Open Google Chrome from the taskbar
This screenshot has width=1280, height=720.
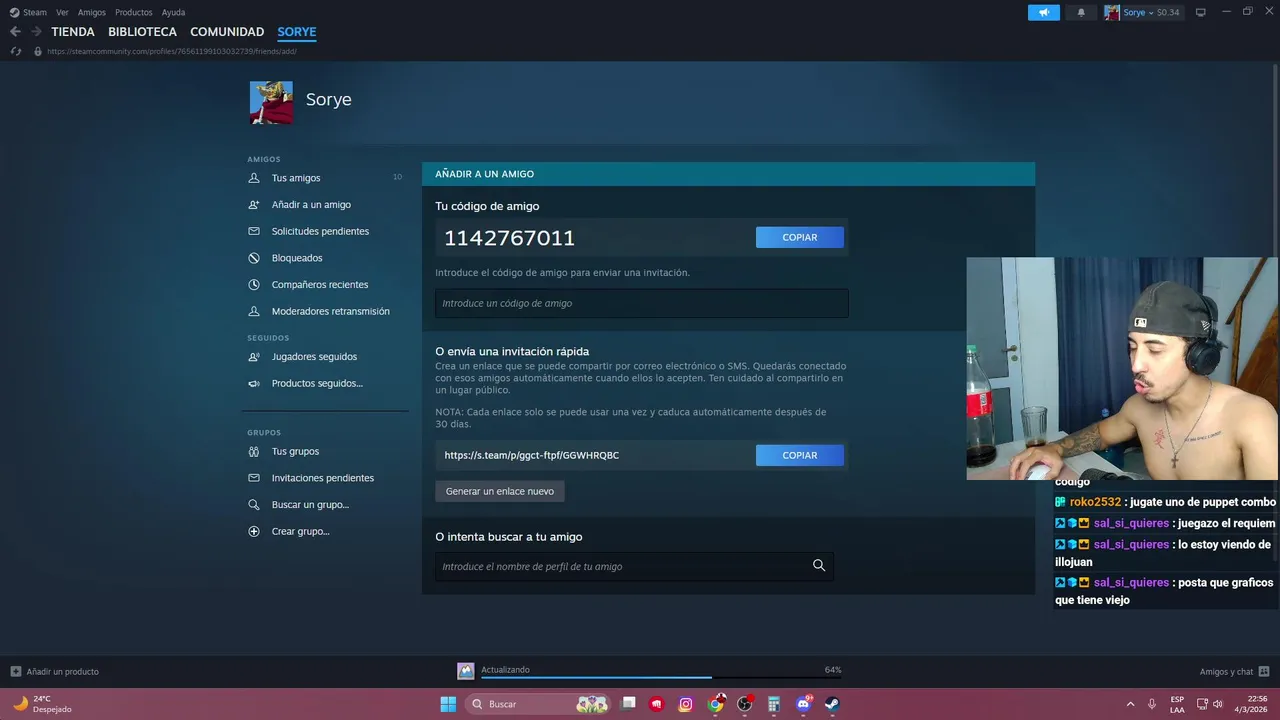(x=715, y=704)
